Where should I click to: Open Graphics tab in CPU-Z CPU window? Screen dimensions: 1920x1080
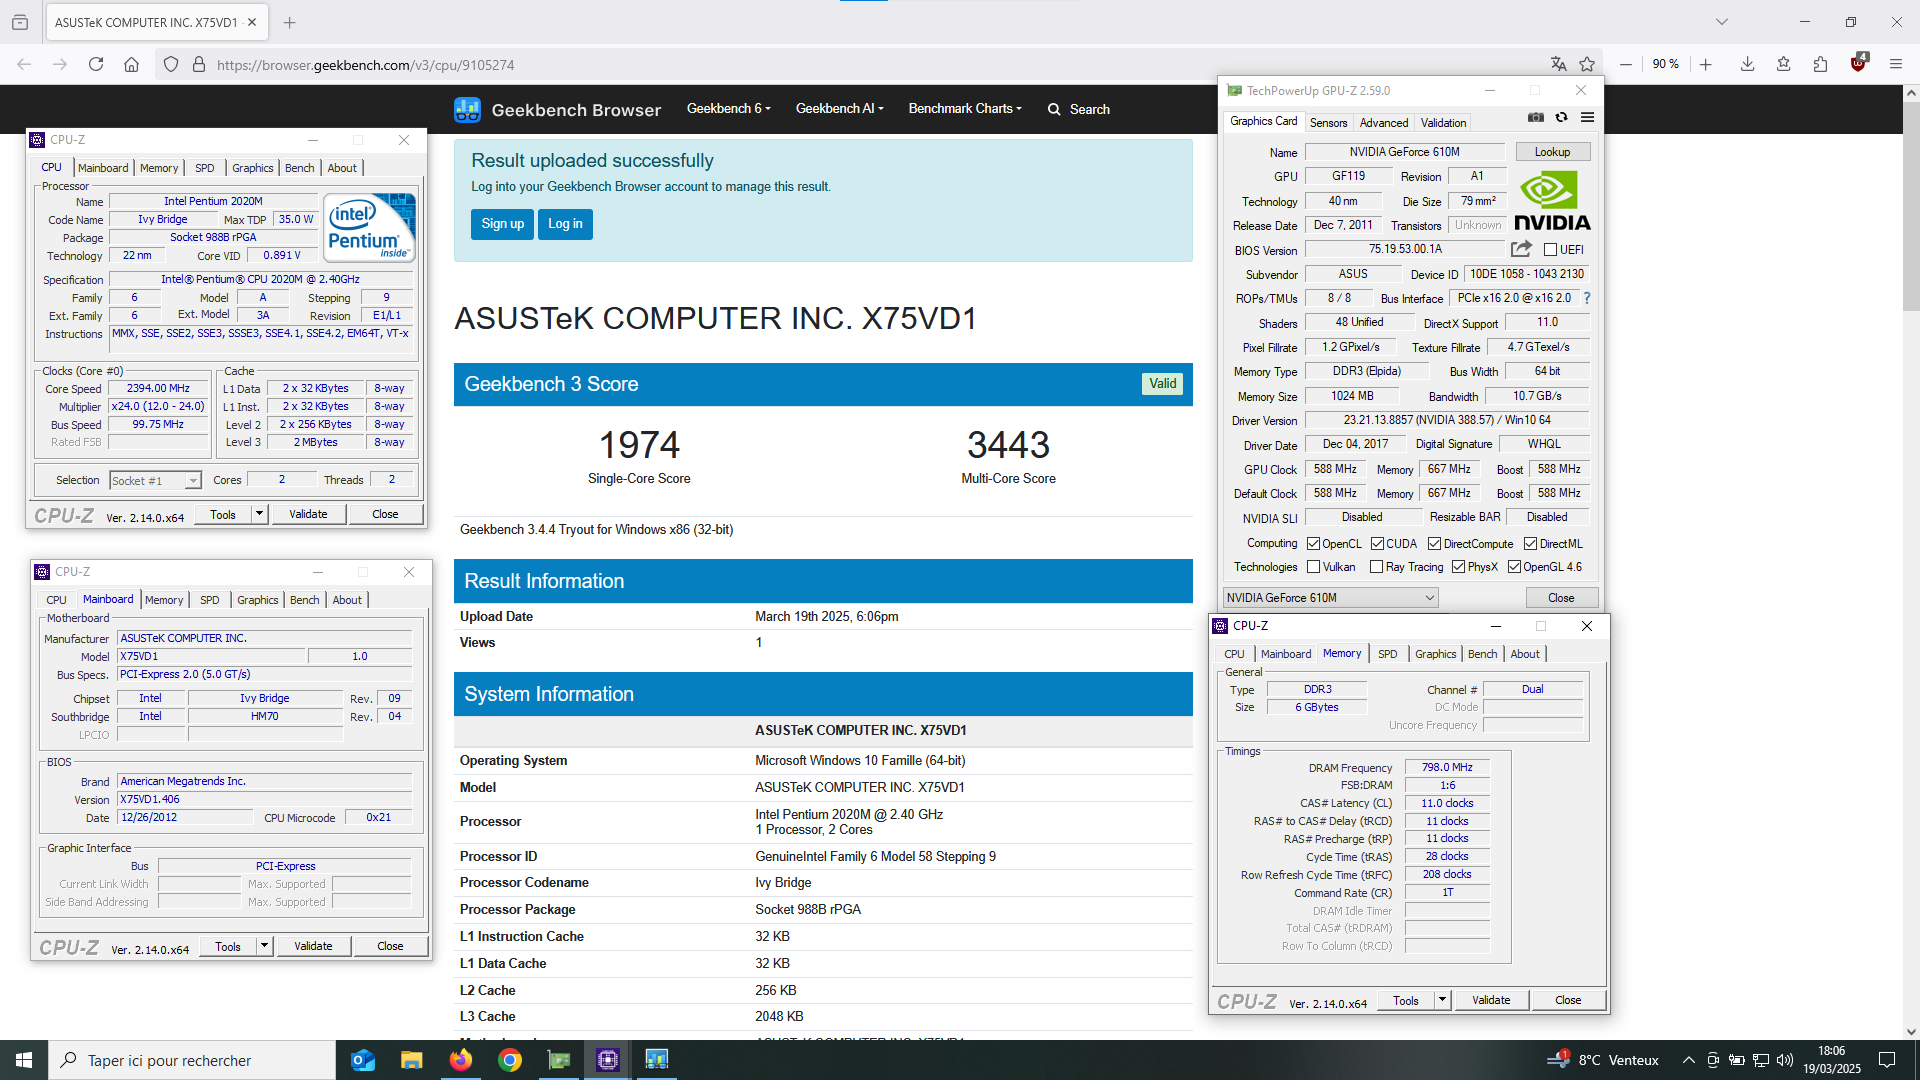pyautogui.click(x=252, y=168)
